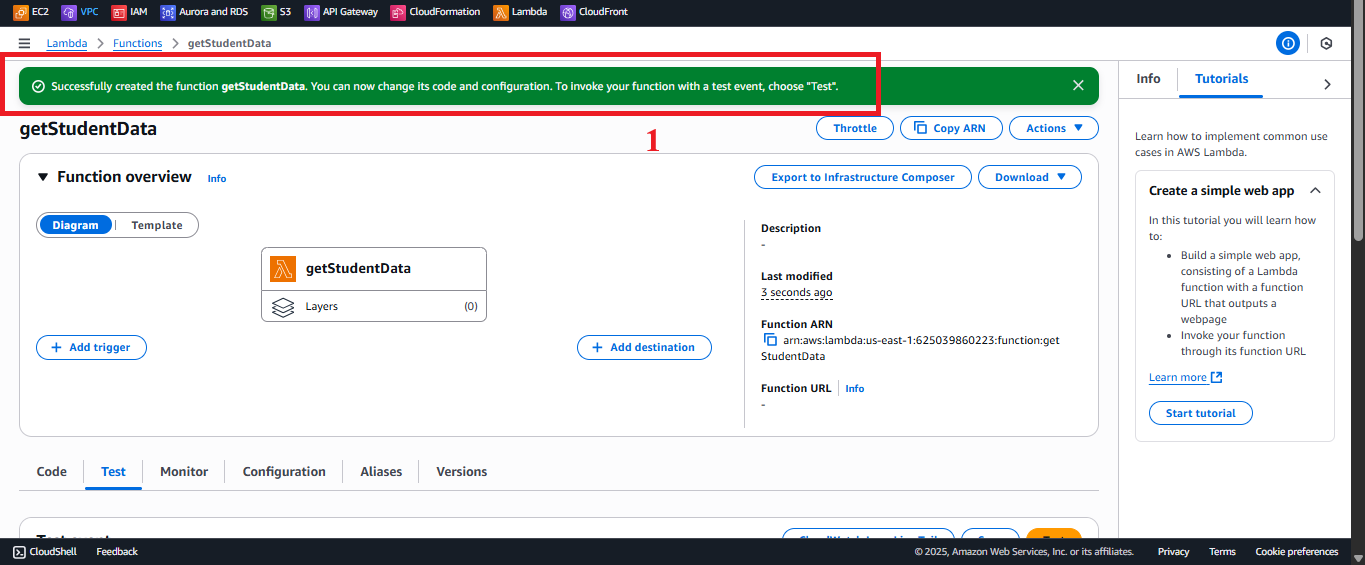
Task: Open the IAM service shortcut
Action: [x=130, y=12]
